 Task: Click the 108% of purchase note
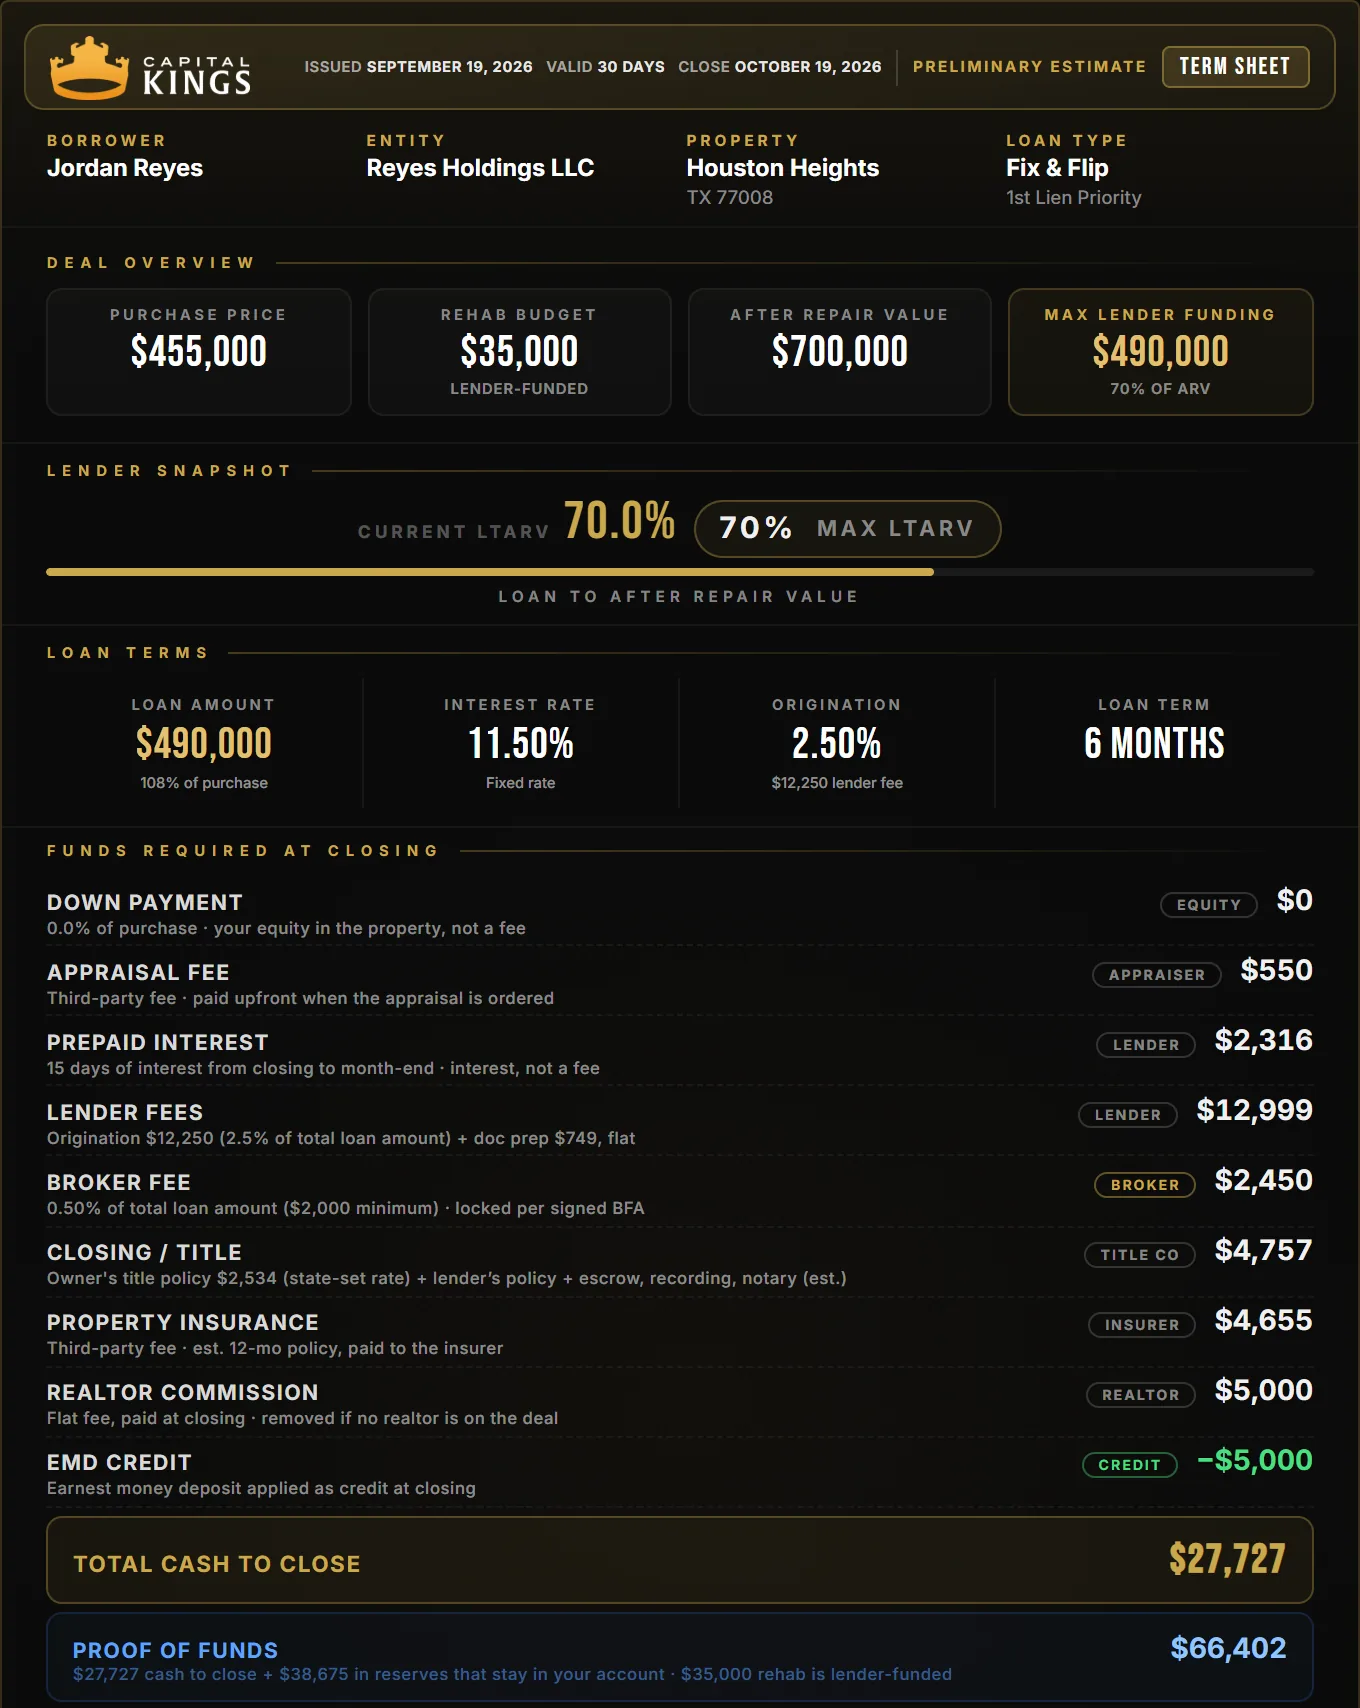[x=204, y=783]
